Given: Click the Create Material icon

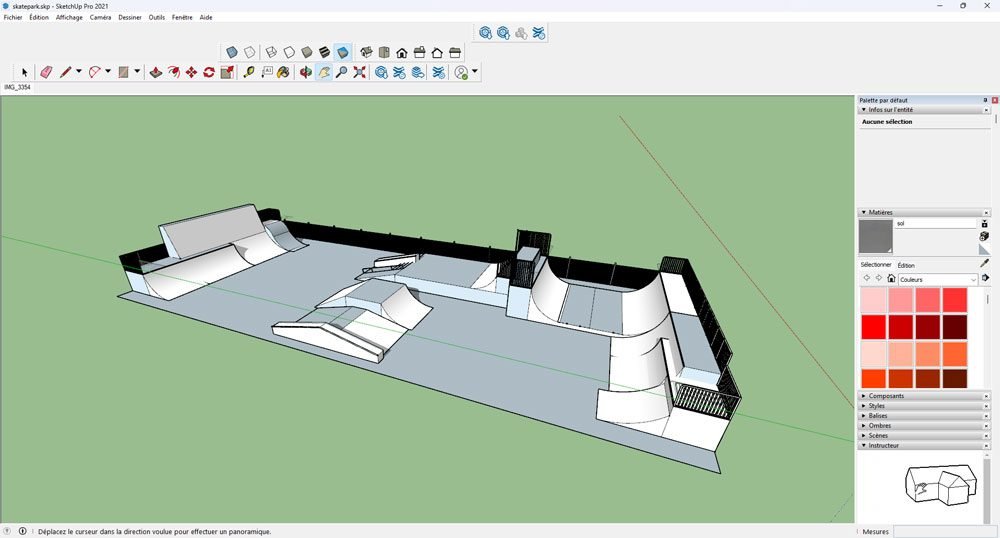Looking at the screenshot, I should 984,236.
